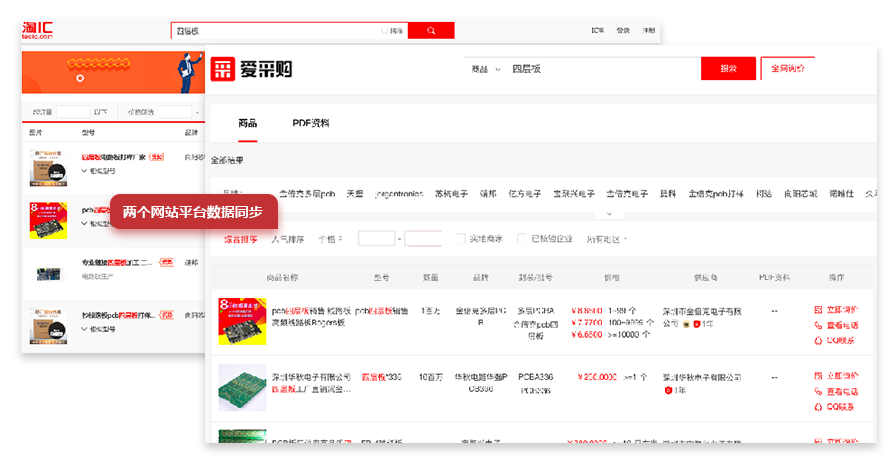Select the 商品 tab
The width and height of the screenshot is (894, 460).
pyautogui.click(x=247, y=123)
